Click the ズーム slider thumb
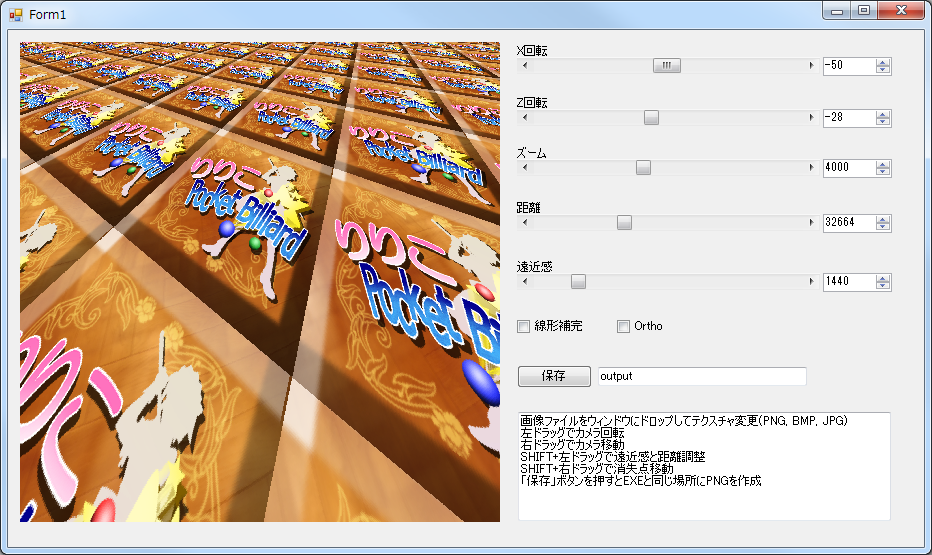The width and height of the screenshot is (932, 555). (643, 168)
